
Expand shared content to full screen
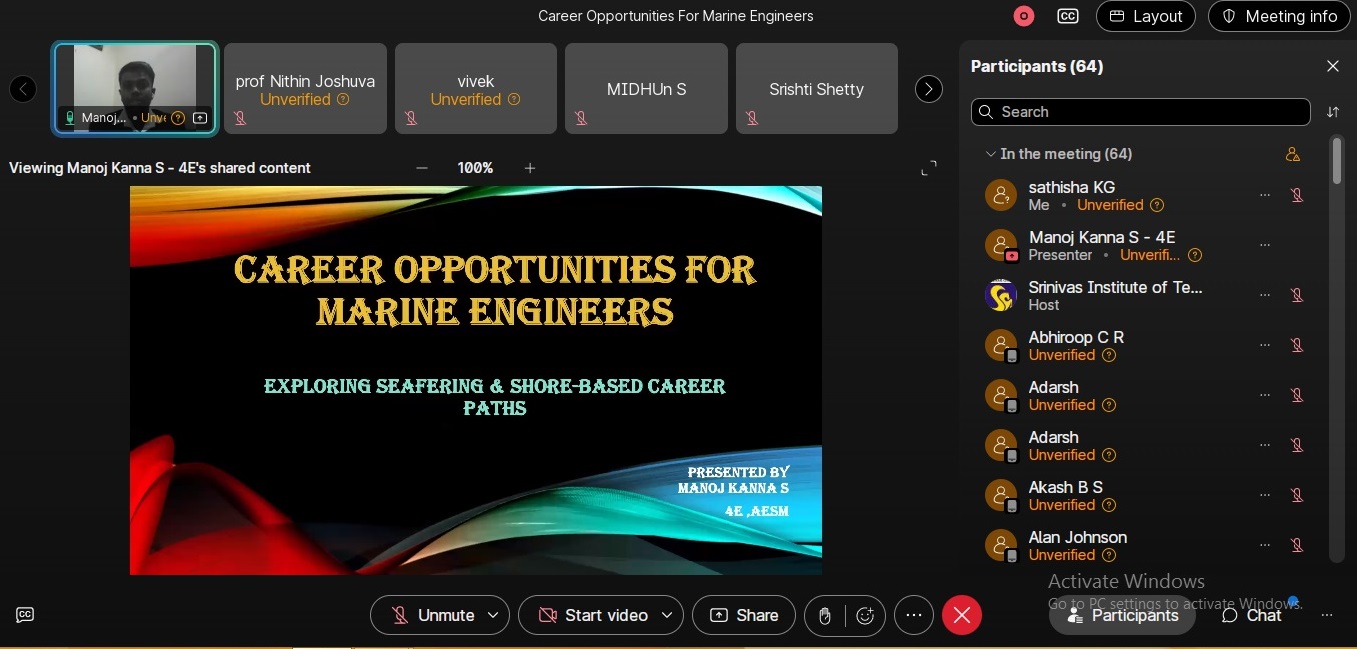(x=929, y=168)
